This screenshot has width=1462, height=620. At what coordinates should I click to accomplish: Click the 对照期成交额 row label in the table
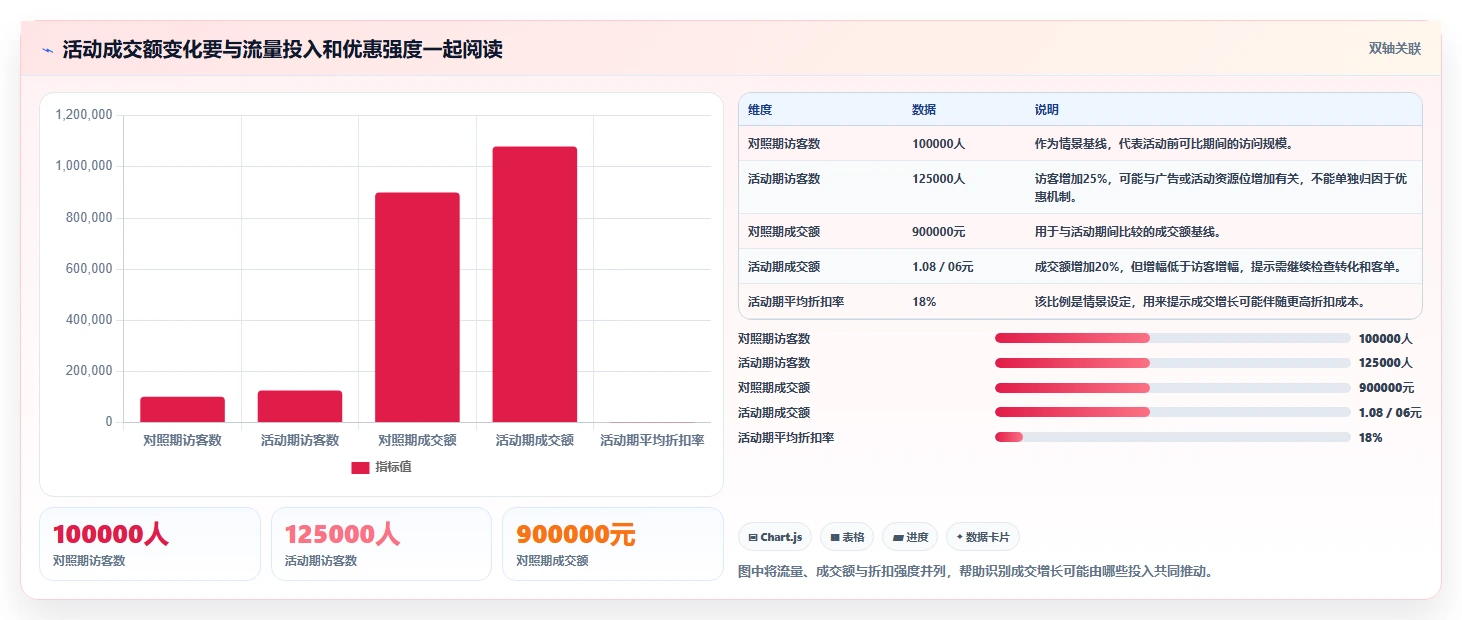coord(784,232)
